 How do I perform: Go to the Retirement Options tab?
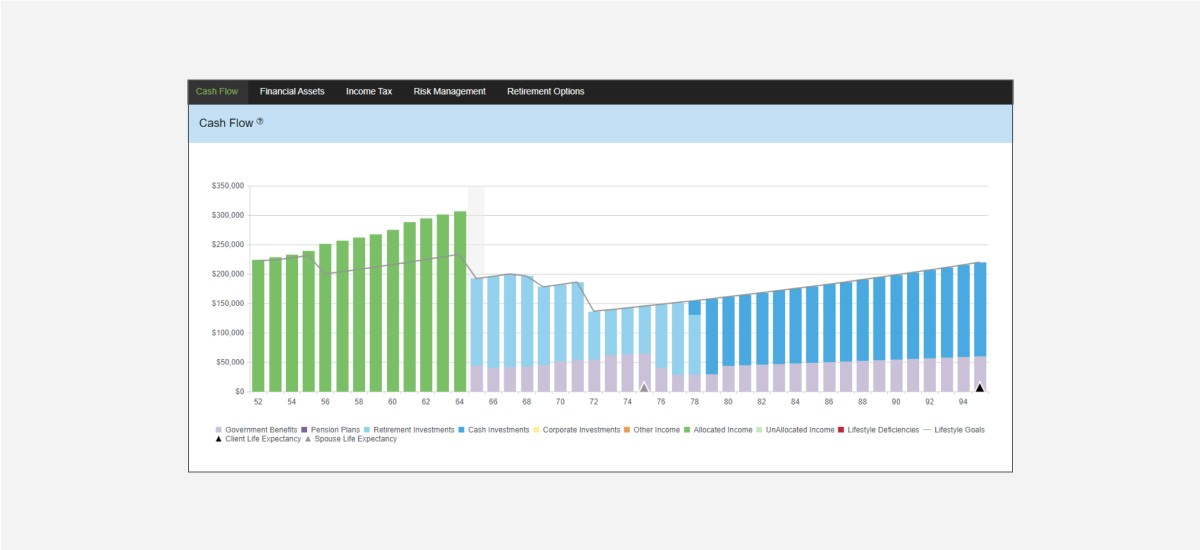tap(546, 92)
